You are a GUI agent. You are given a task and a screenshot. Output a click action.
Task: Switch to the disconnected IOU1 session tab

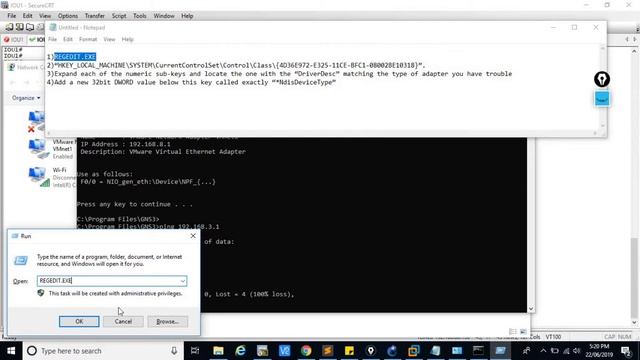click(x=13, y=40)
